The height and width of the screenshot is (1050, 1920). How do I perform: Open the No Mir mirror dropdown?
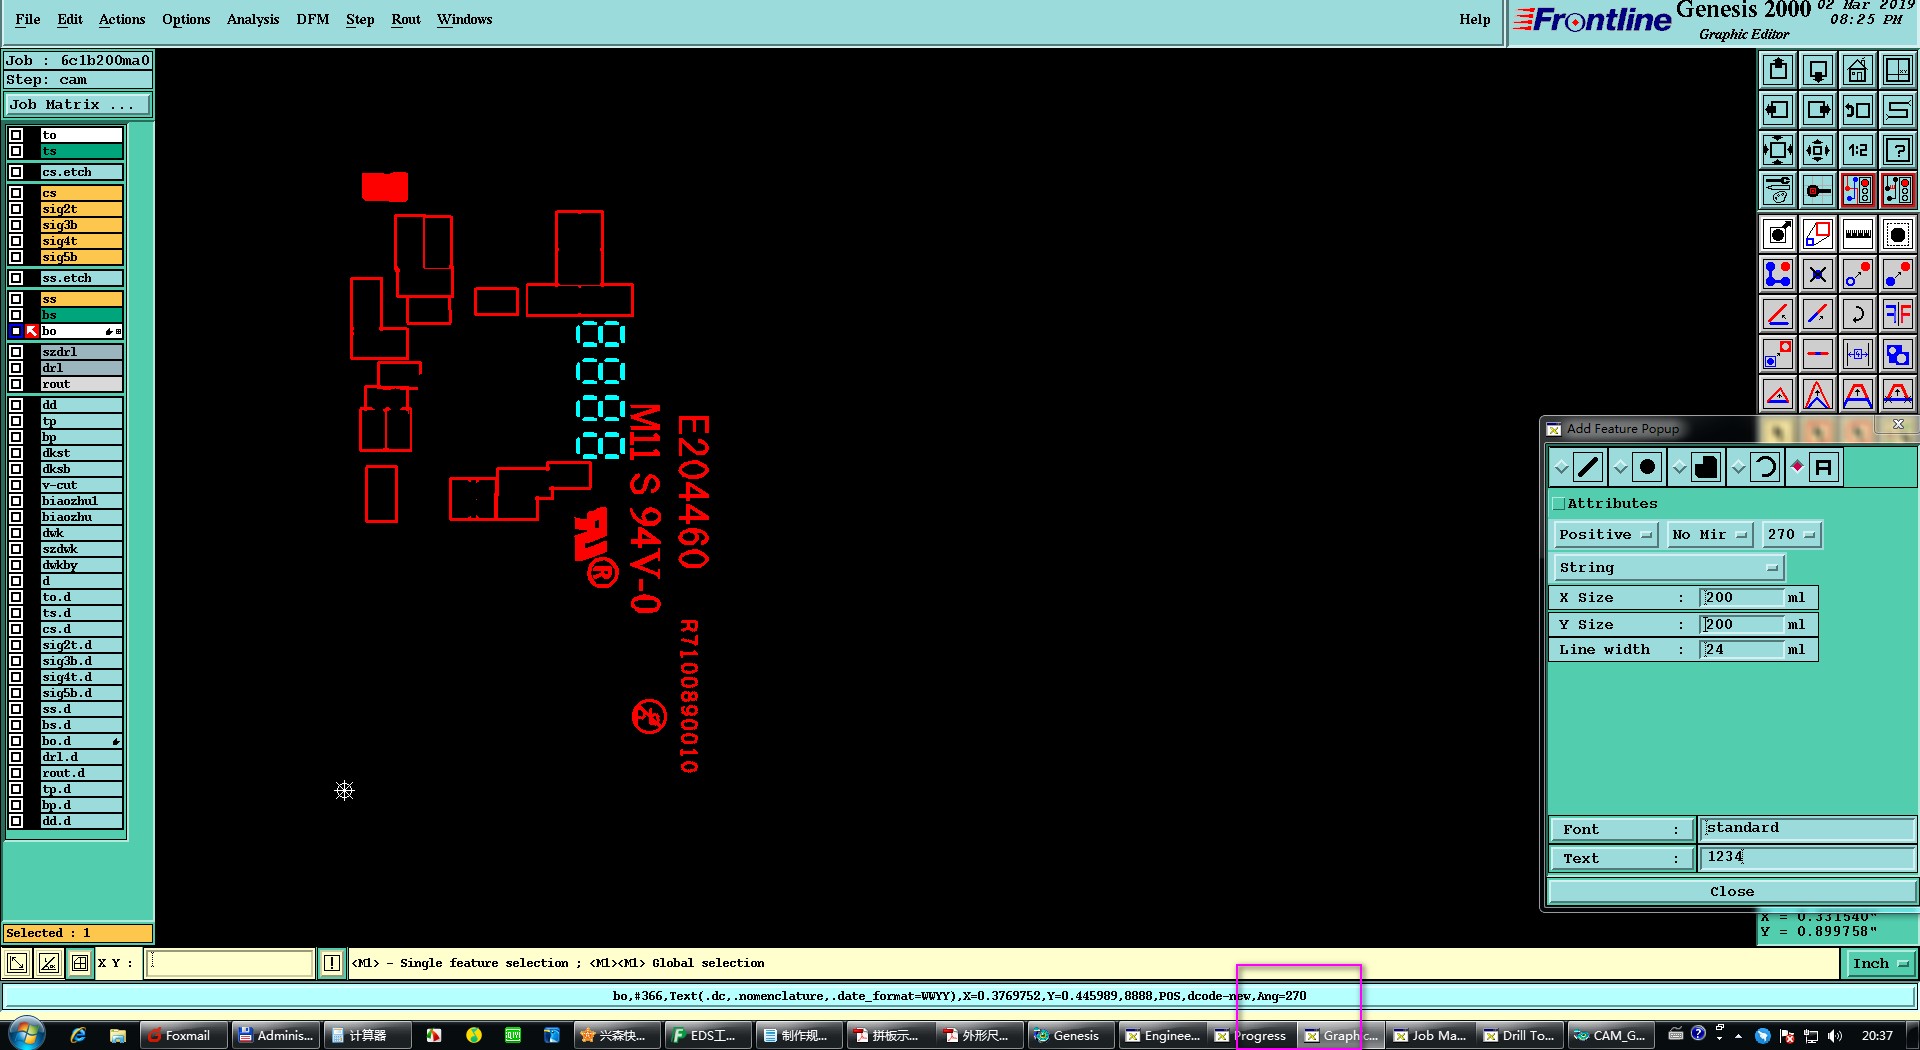click(x=1710, y=535)
